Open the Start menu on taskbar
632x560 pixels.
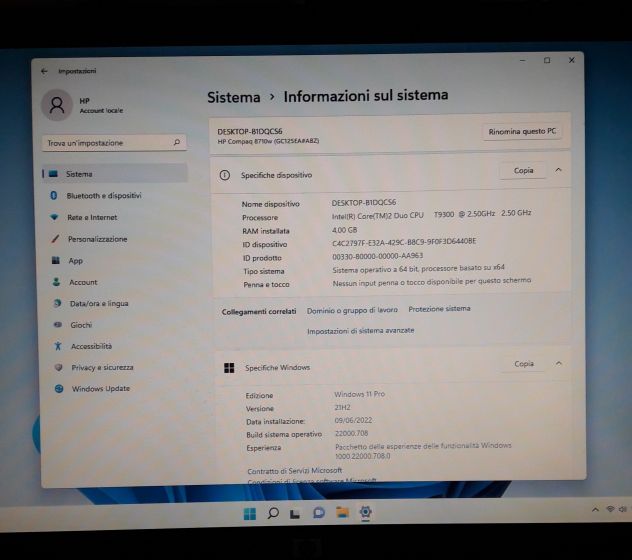[249, 514]
